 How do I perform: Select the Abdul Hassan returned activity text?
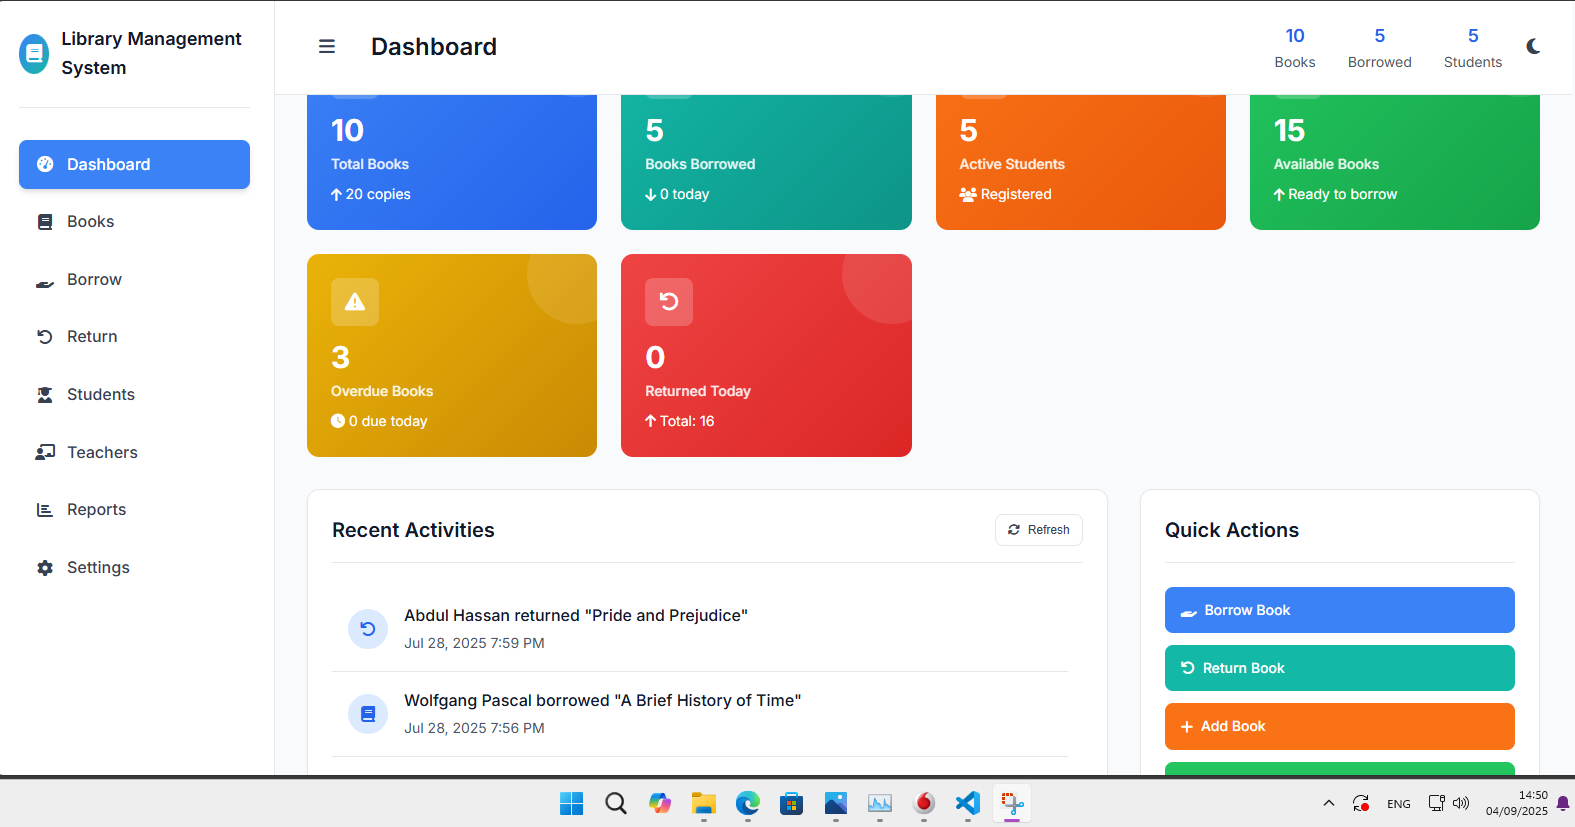tap(576, 616)
